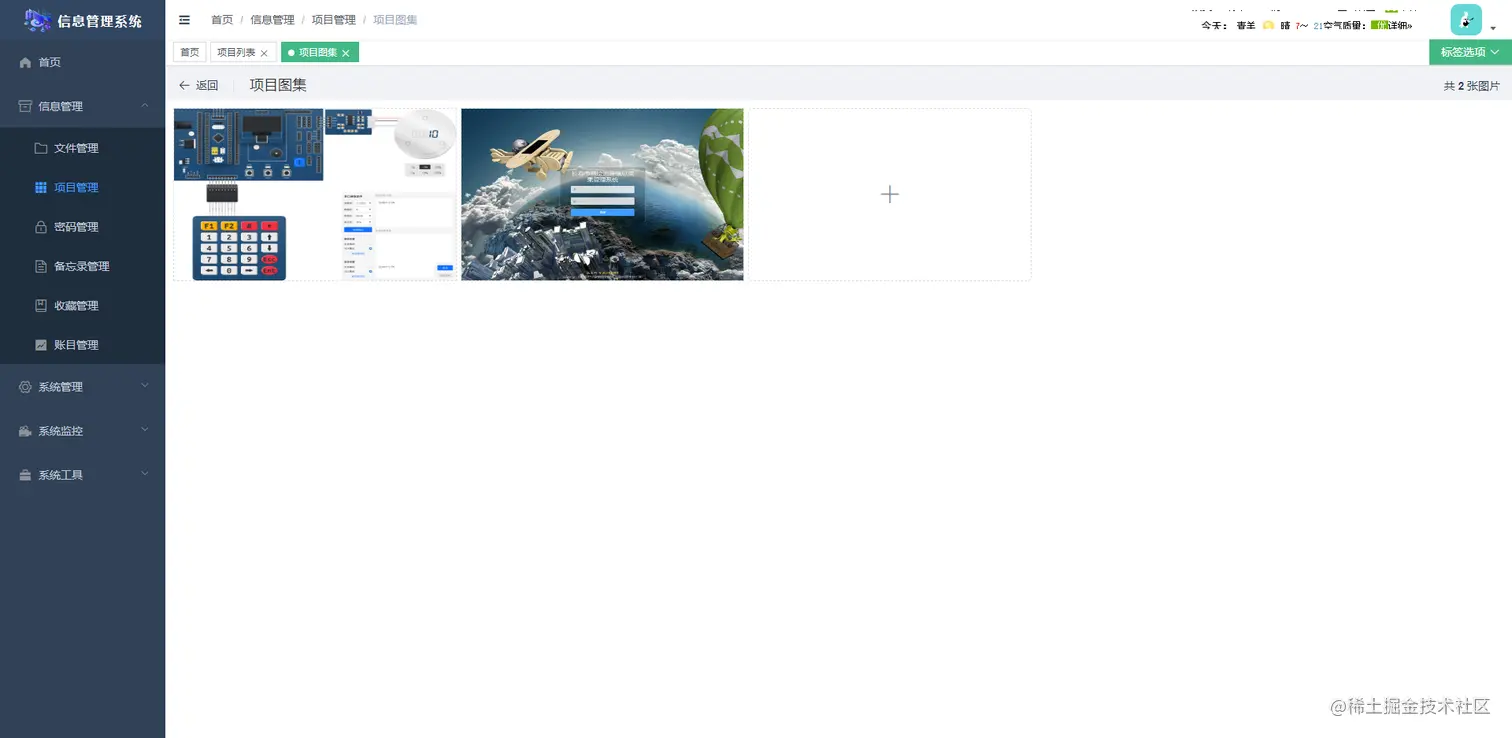The height and width of the screenshot is (738, 1512).
Task: Expand the 系统工具 chevron
Action: click(x=145, y=473)
